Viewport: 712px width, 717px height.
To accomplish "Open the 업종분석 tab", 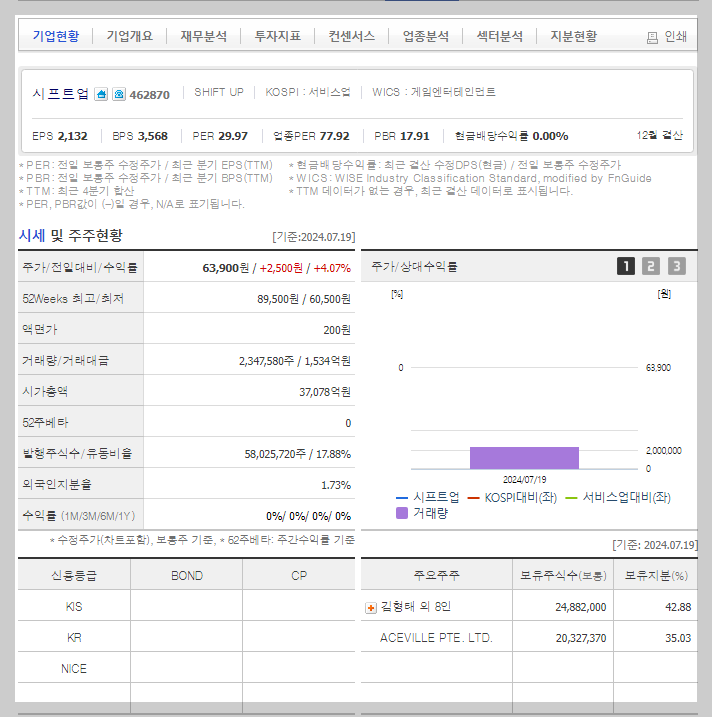I will tap(426, 36).
